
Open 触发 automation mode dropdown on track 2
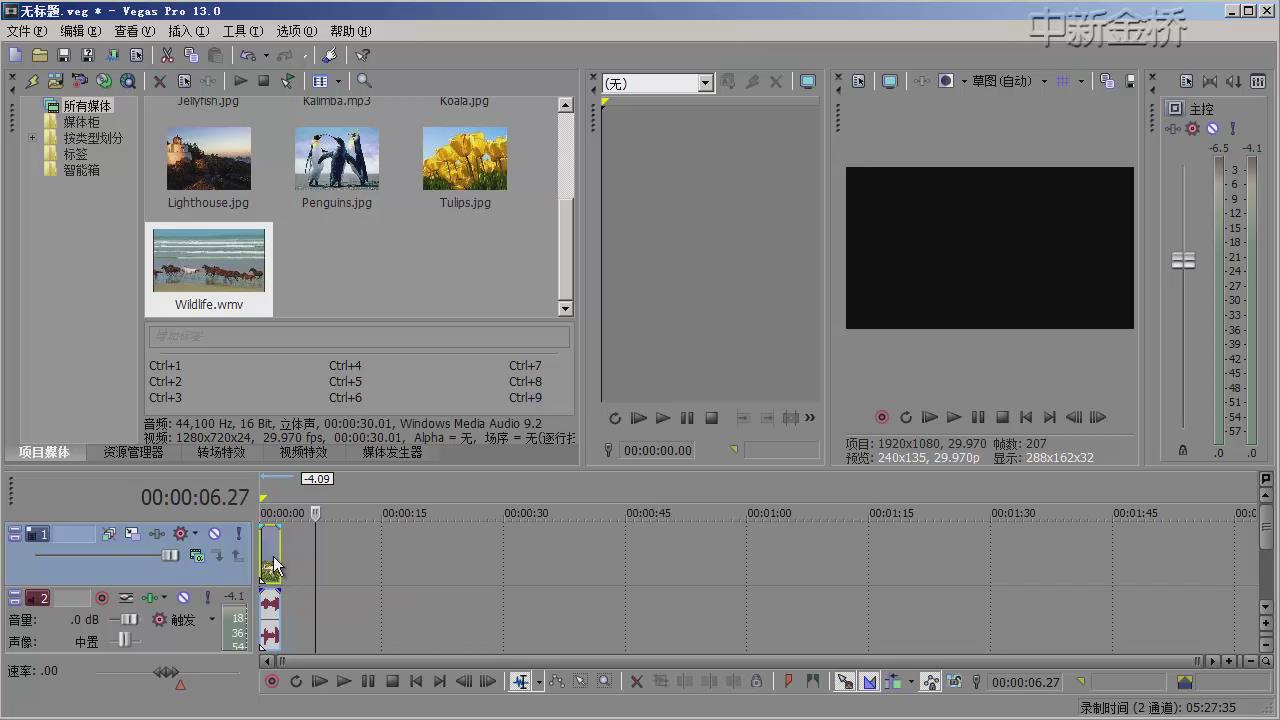(x=211, y=620)
